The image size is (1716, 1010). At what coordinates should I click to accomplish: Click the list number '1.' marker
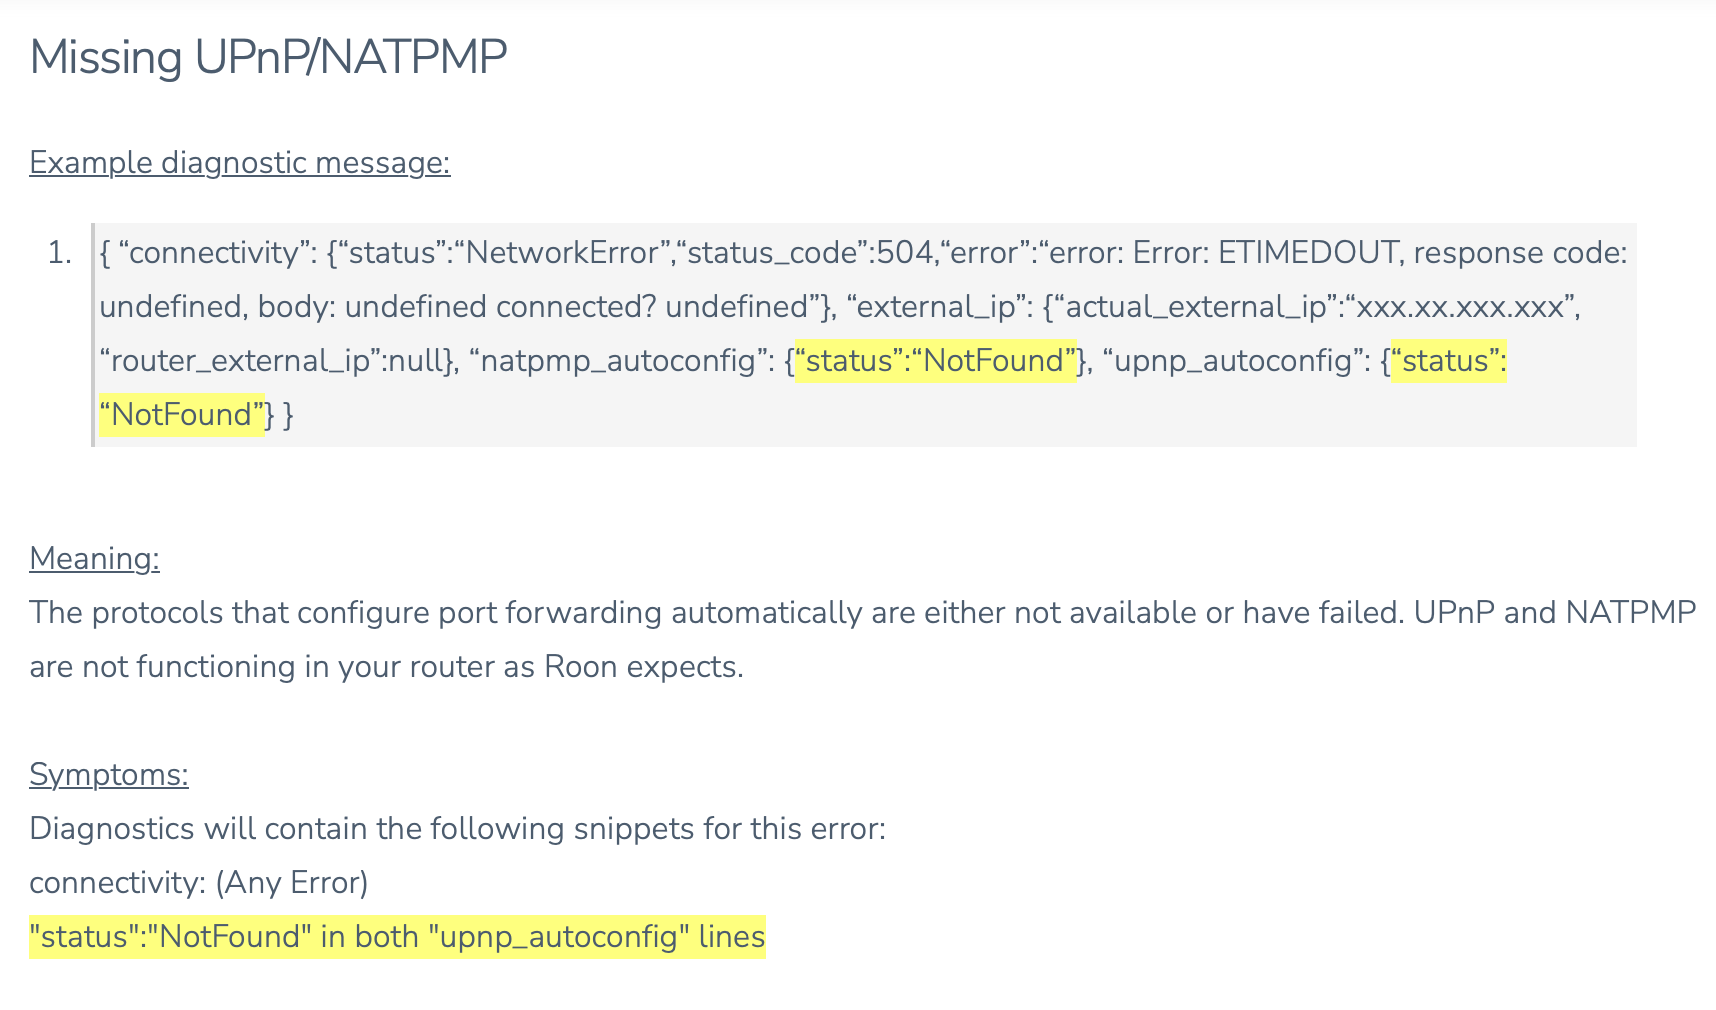(60, 253)
